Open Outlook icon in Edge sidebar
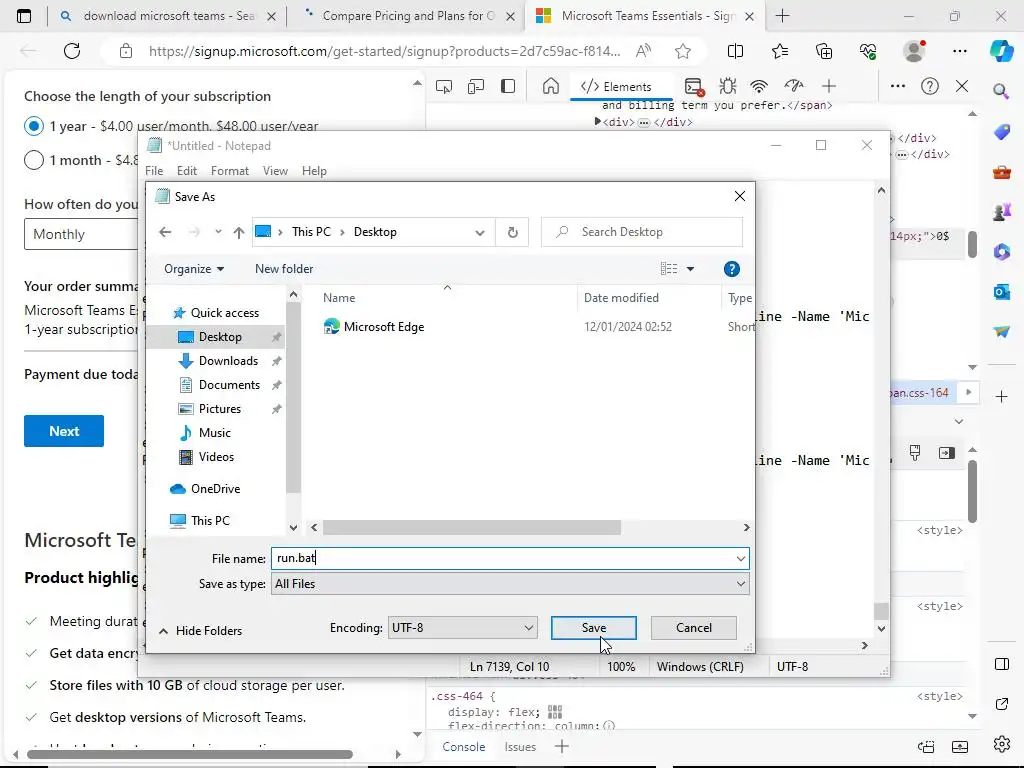 [x=1001, y=292]
